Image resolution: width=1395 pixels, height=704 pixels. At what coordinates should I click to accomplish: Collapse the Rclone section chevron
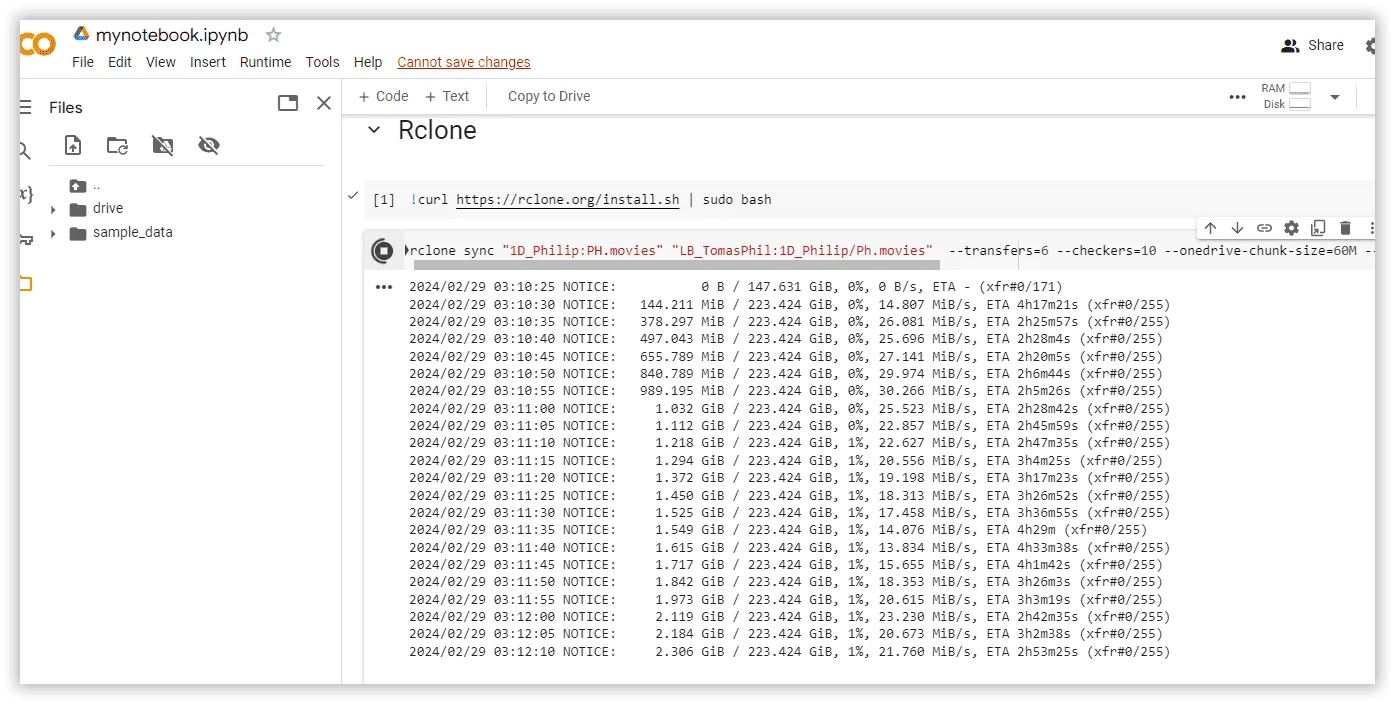click(x=374, y=130)
